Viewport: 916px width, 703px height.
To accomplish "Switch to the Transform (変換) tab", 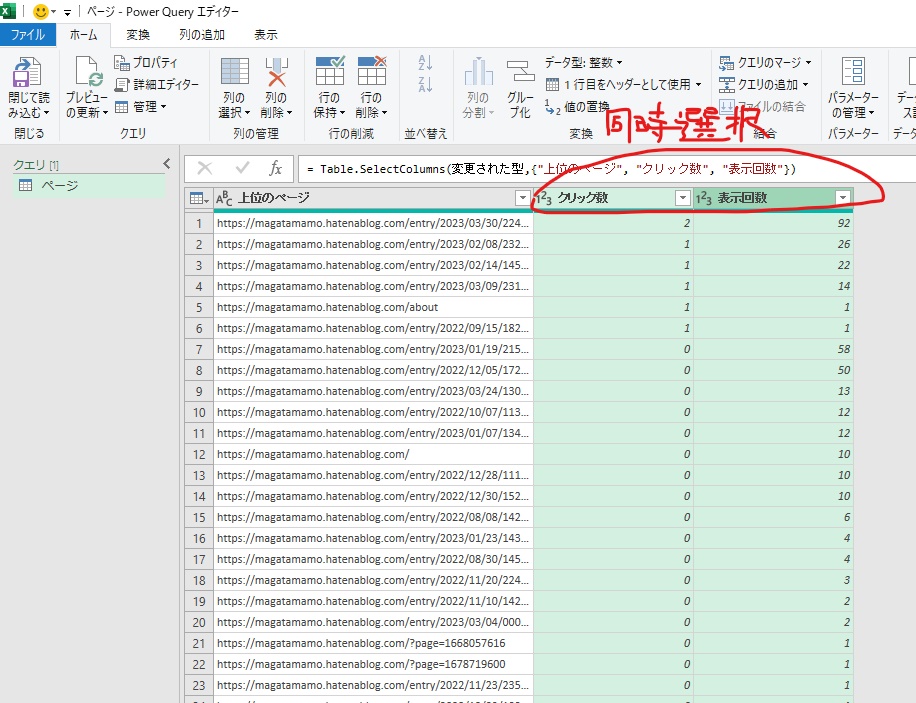I will tap(138, 34).
